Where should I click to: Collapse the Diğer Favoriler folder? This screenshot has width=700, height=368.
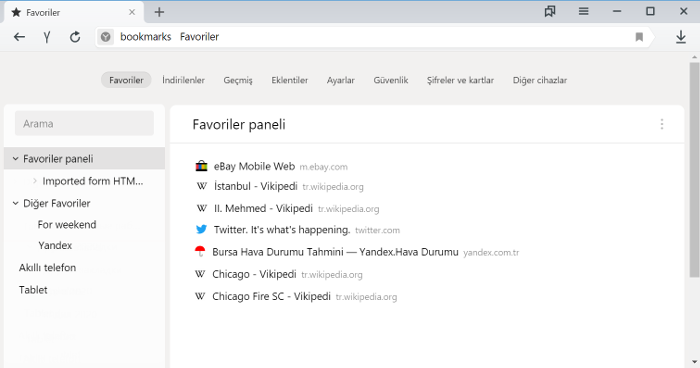[15, 203]
